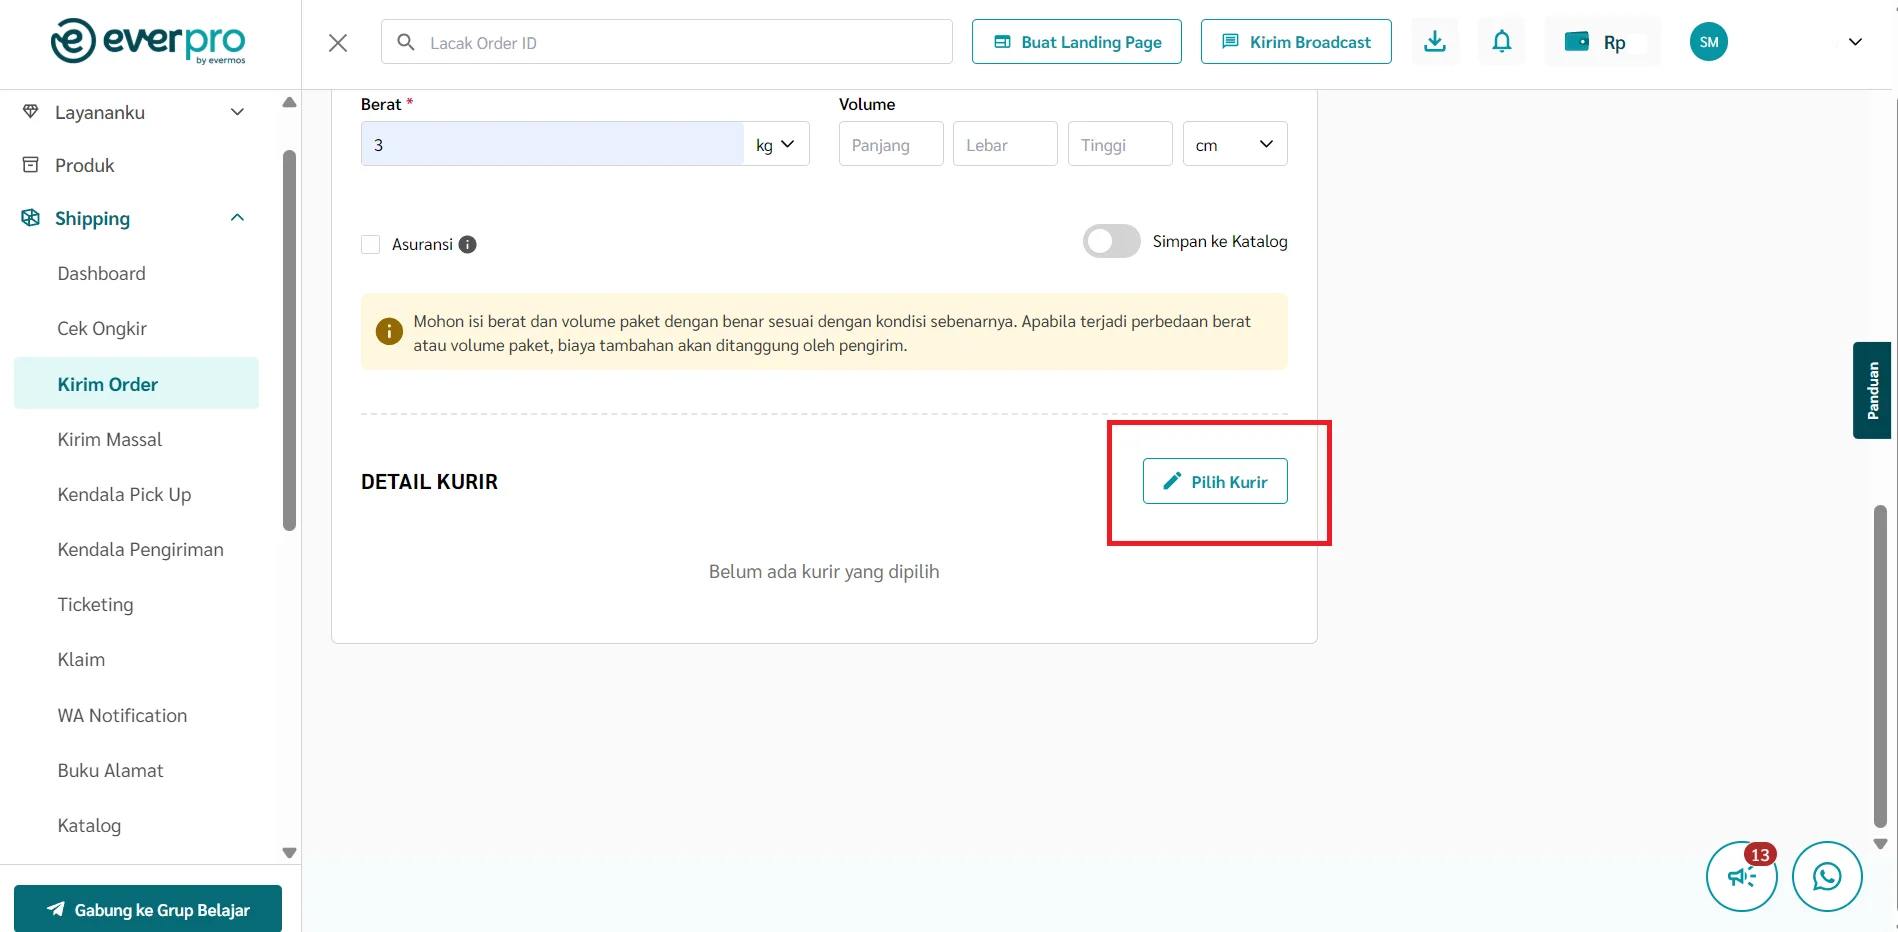Click the X icon beside search bar
Screen dimensions: 1898x932
point(338,43)
